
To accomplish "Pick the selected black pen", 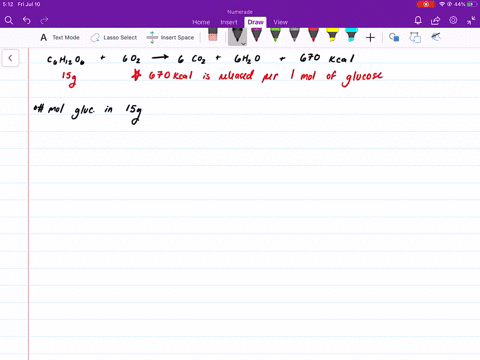I will [x=237, y=35].
